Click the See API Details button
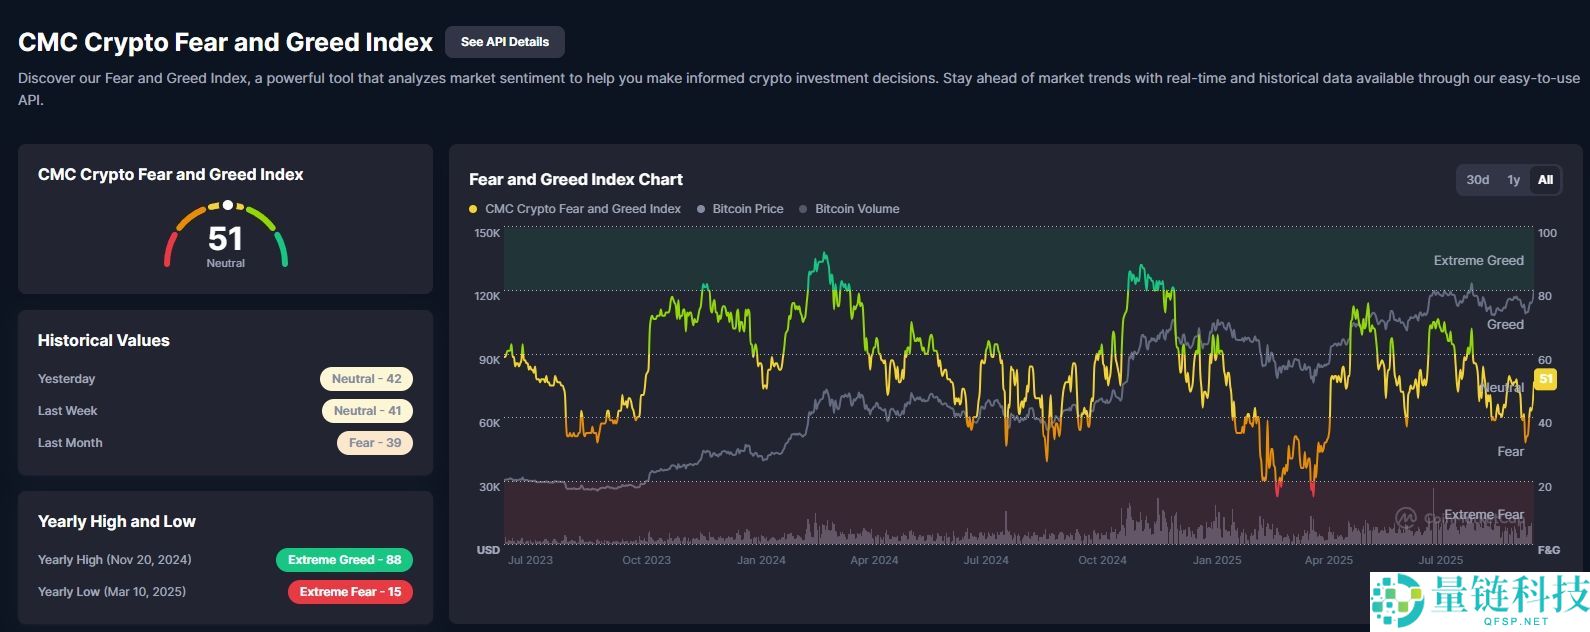 (504, 42)
